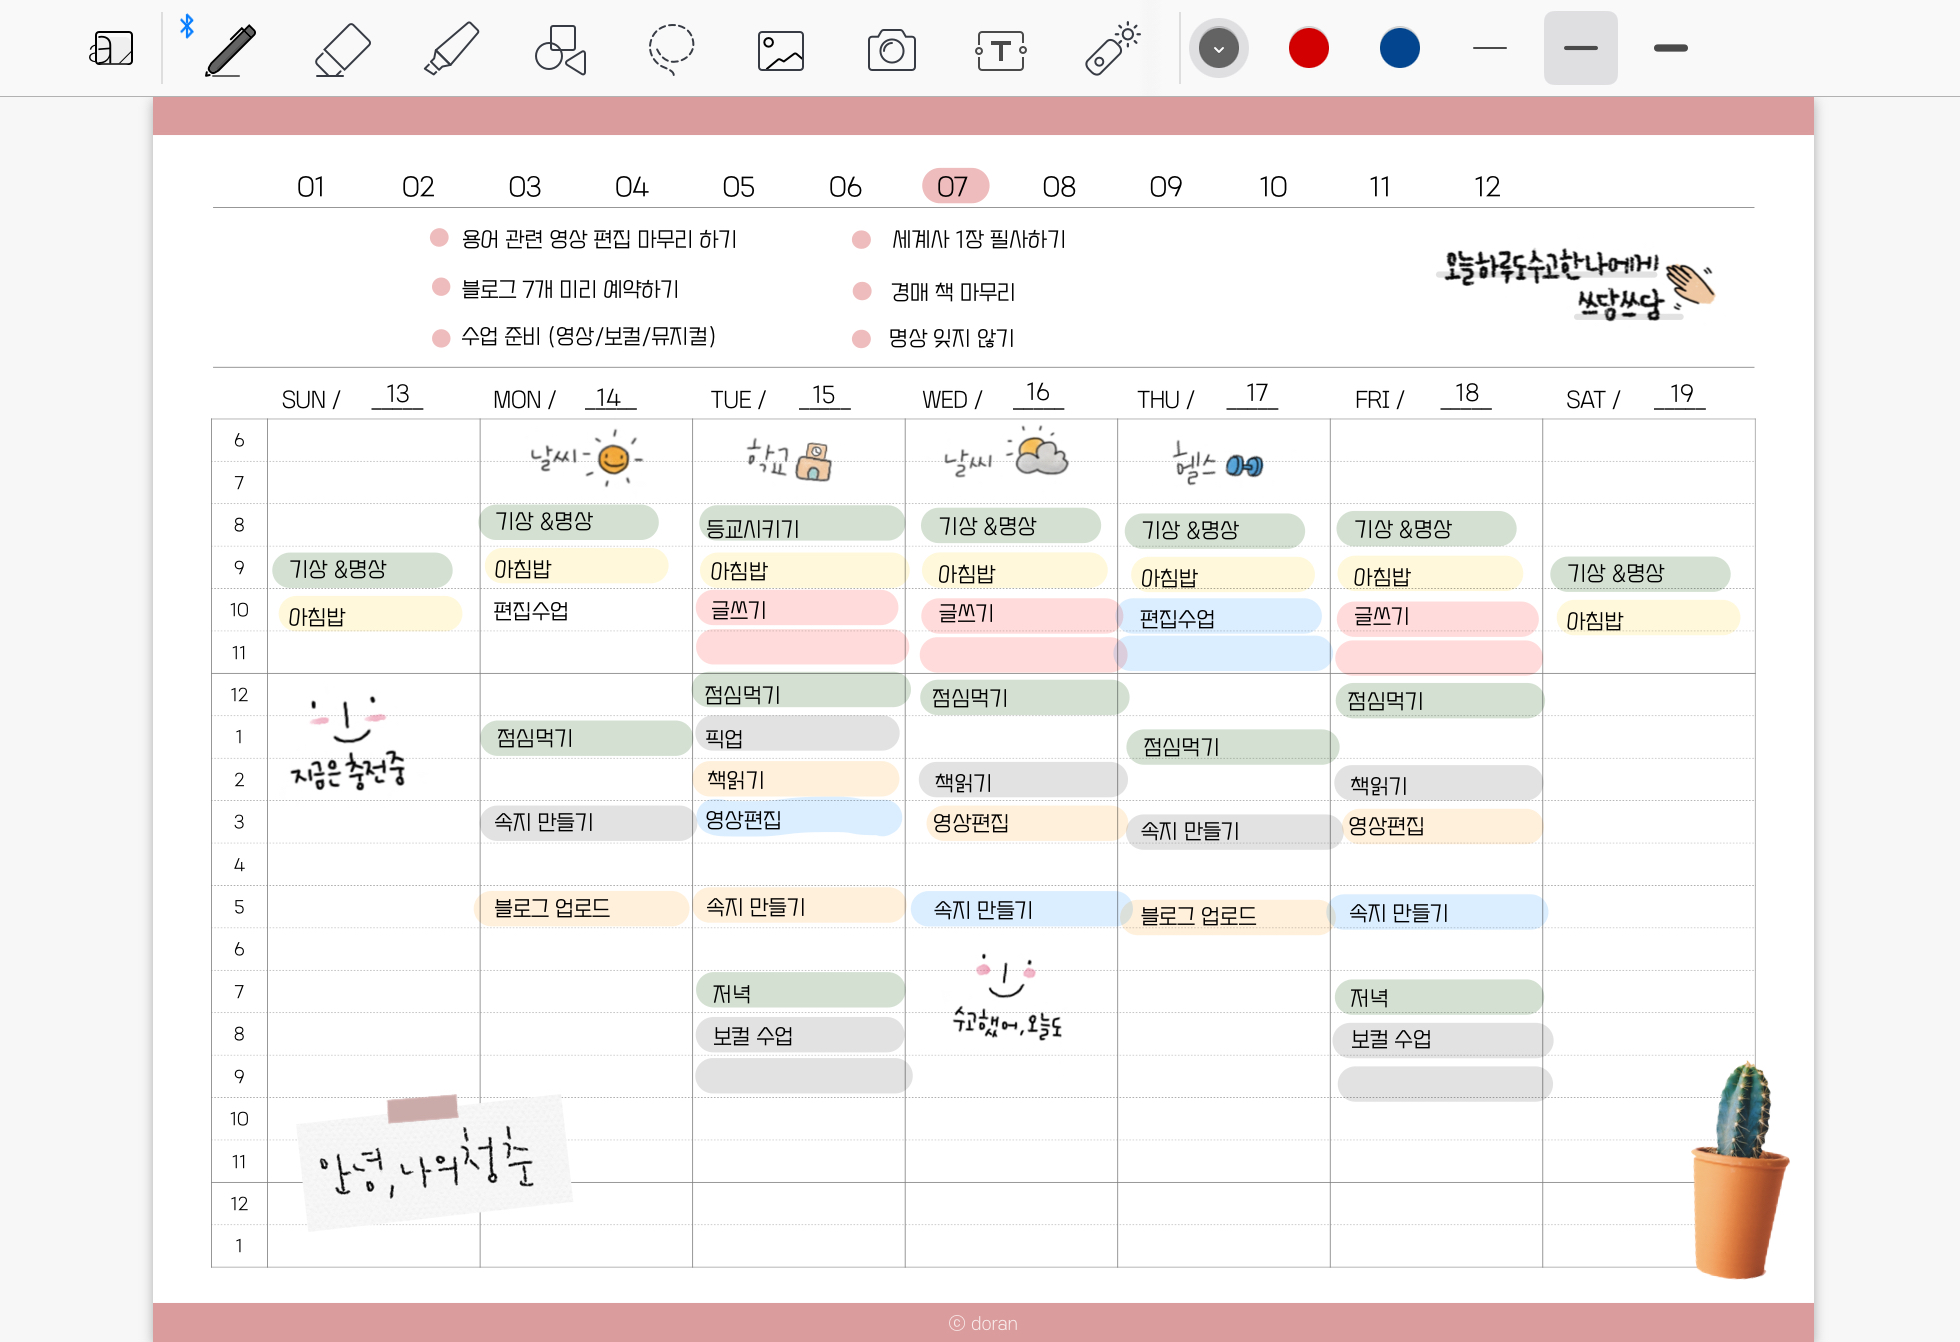
Task: Open highlighted month 07 tab
Action: point(953,187)
